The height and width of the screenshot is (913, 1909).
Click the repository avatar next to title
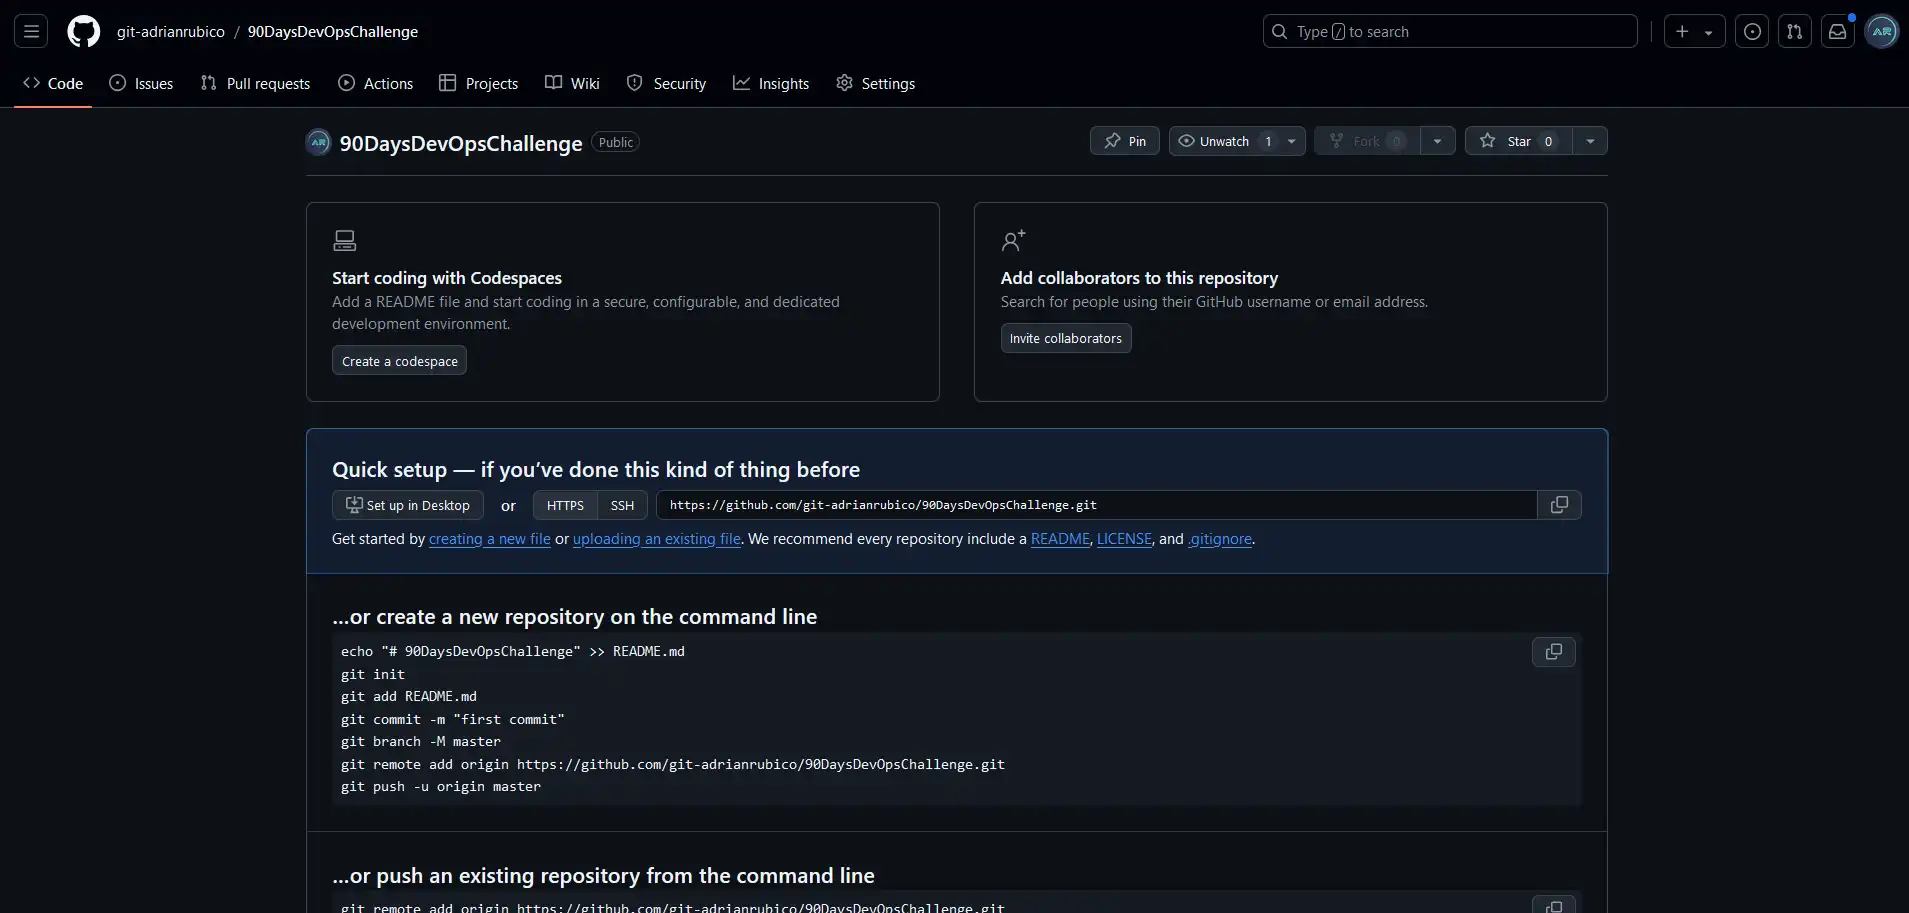[x=318, y=143]
